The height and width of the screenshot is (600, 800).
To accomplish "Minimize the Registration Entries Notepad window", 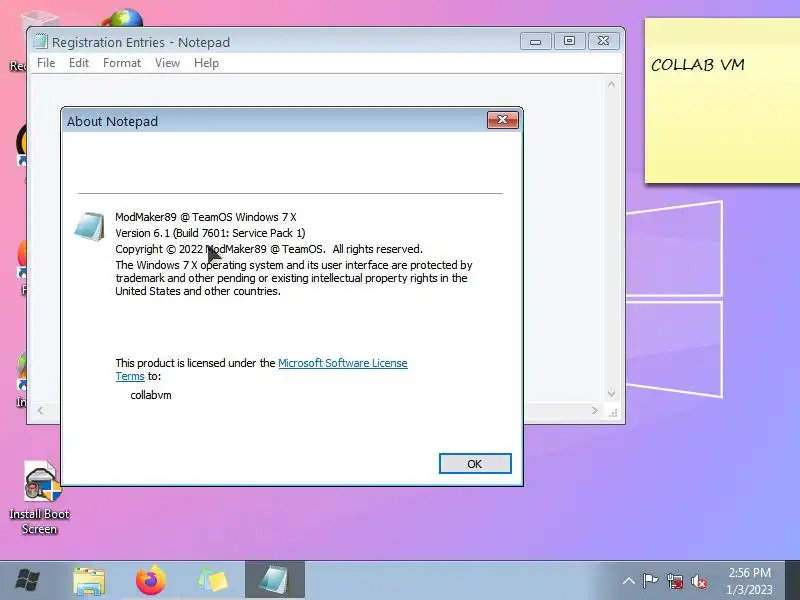I will pyautogui.click(x=535, y=41).
